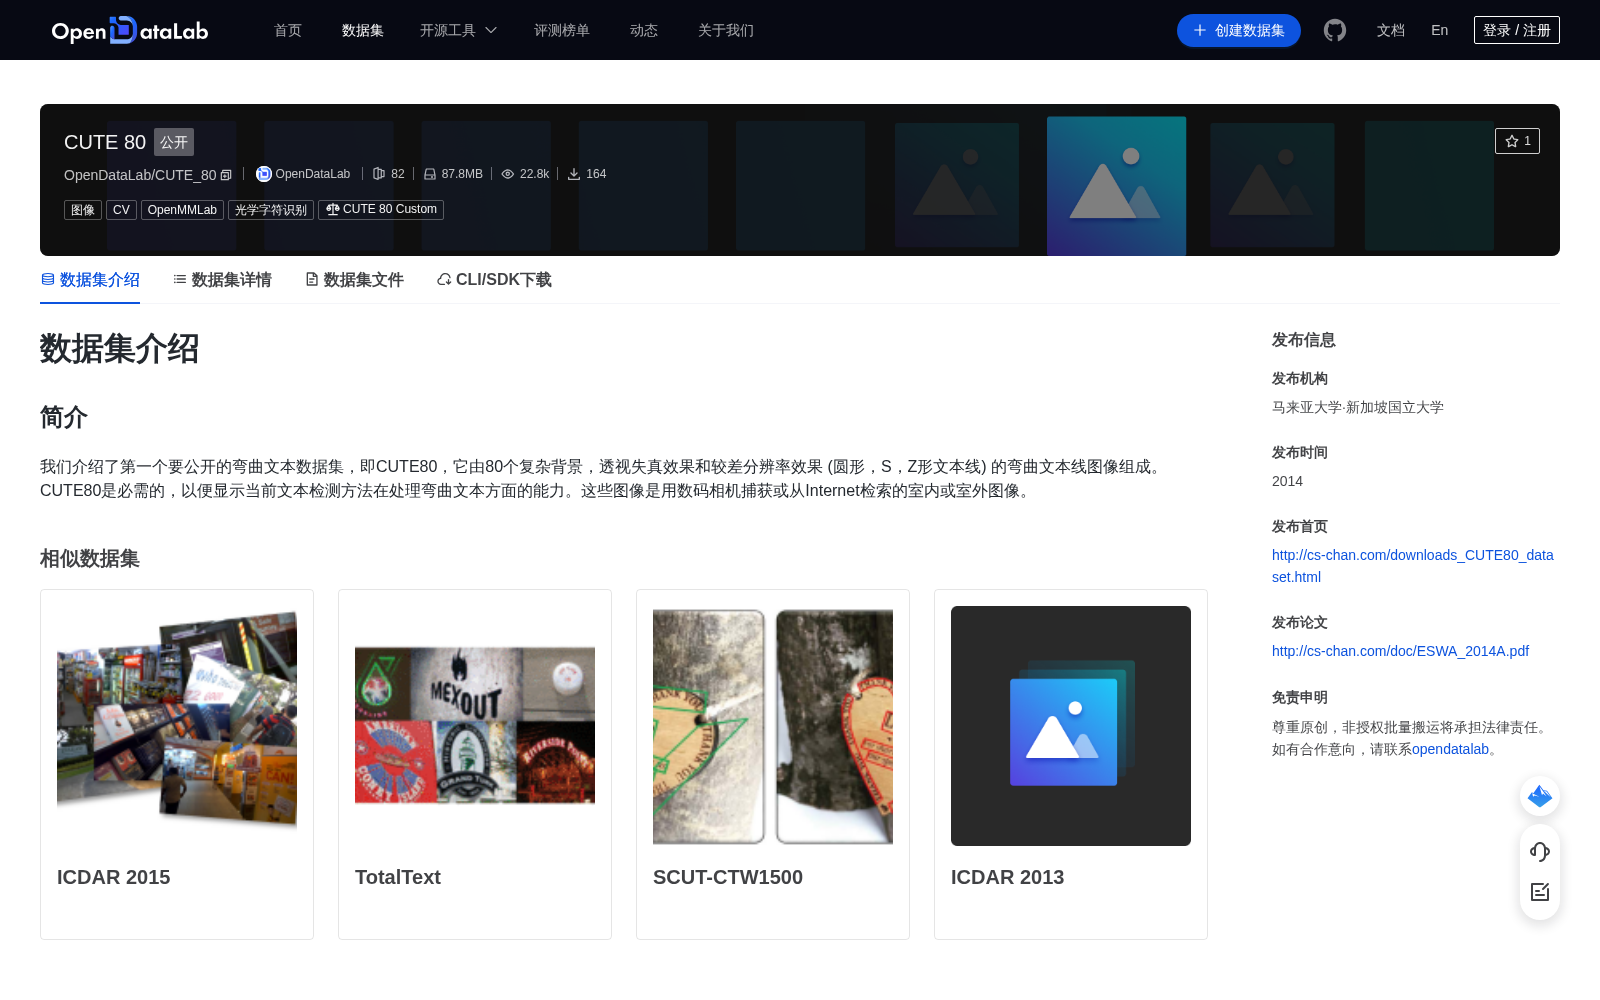Open the SCUT-CTW1500 dataset thumbnail
Screen dimensions: 1600x1000
773,726
